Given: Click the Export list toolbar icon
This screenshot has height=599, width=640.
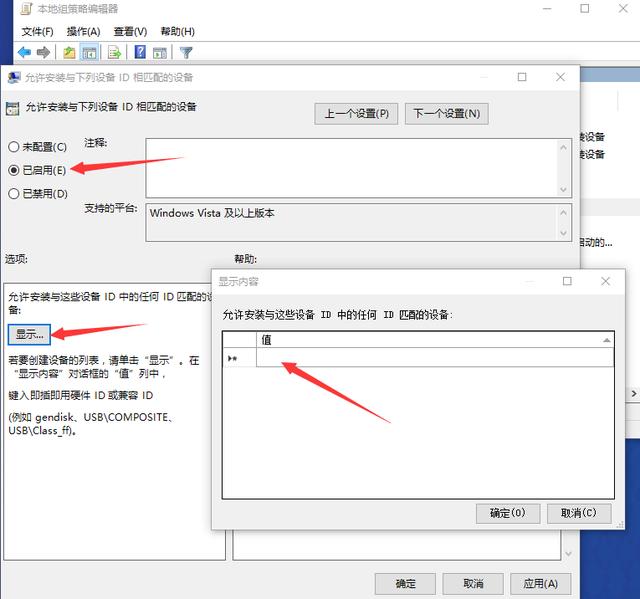Looking at the screenshot, I should coord(114,52).
